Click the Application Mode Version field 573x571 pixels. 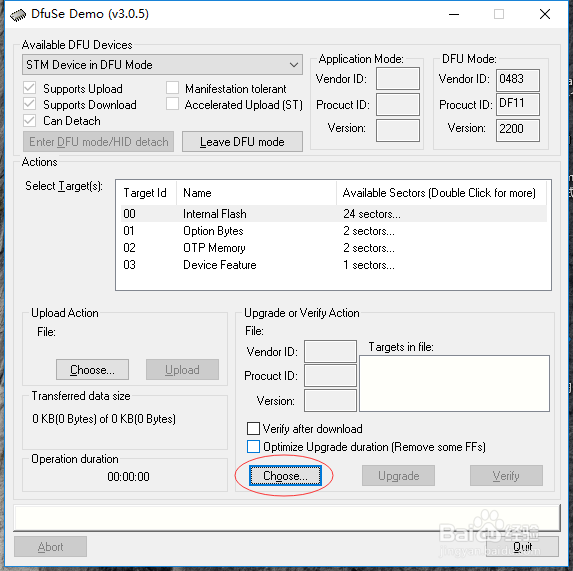click(398, 130)
